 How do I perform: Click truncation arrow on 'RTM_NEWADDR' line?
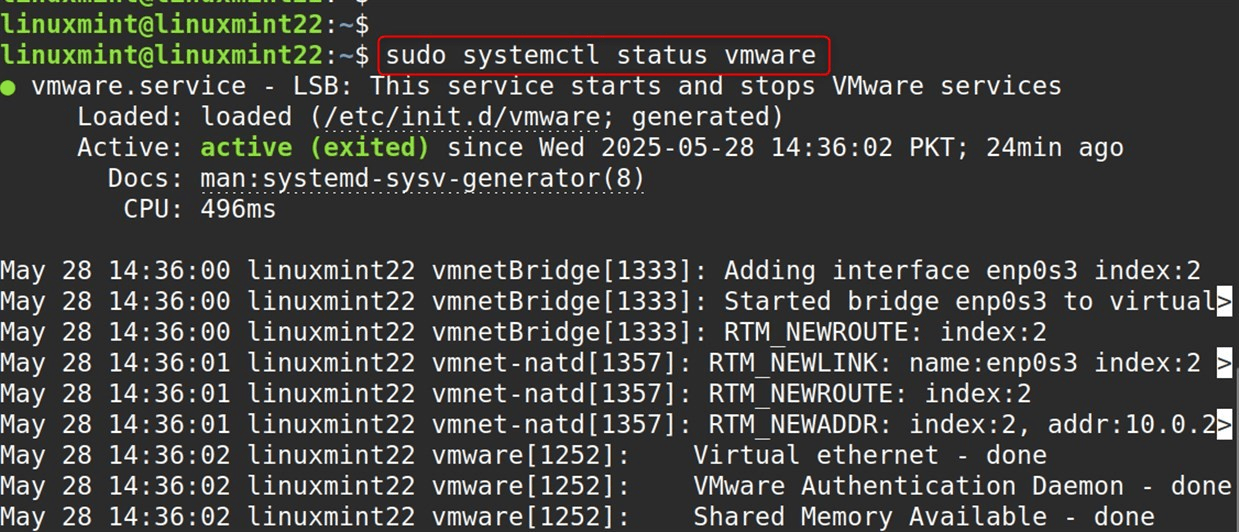1224,427
